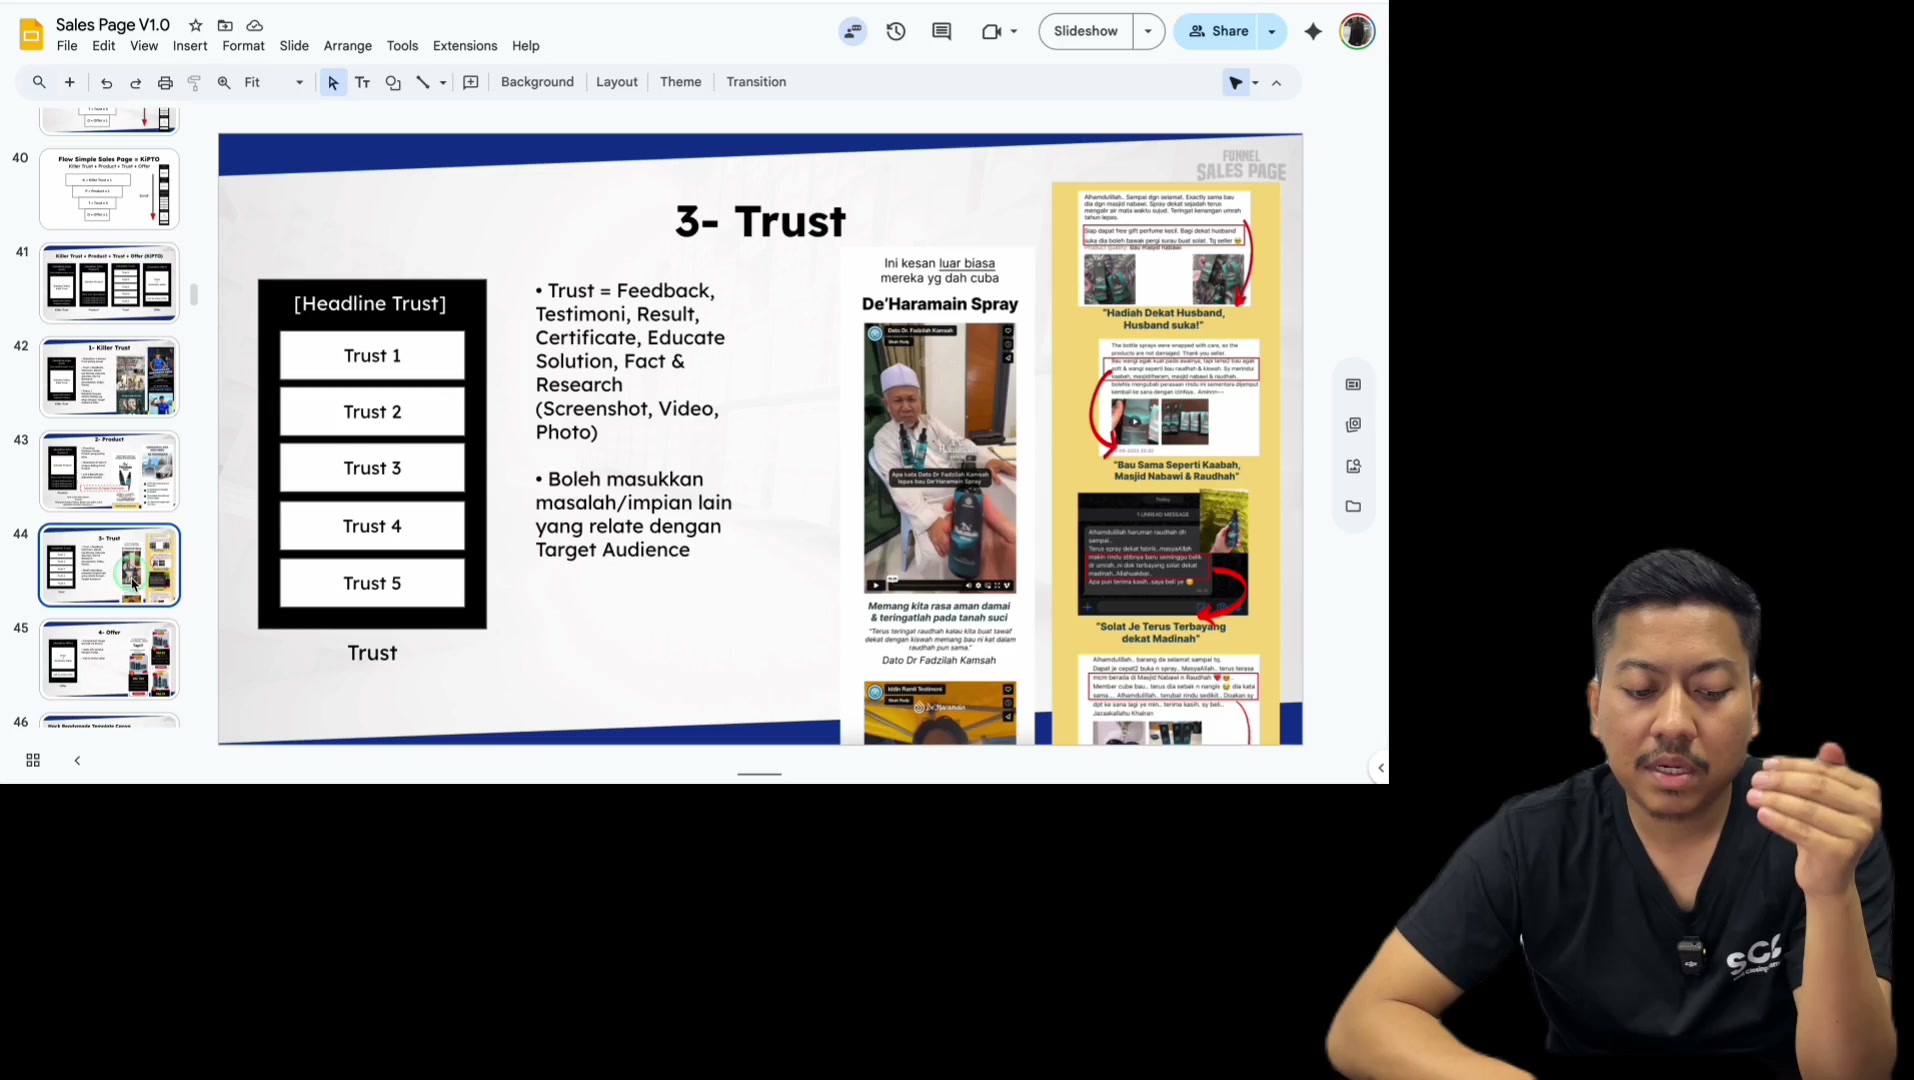Open the Gemini sparkle assistant

coord(1313,31)
